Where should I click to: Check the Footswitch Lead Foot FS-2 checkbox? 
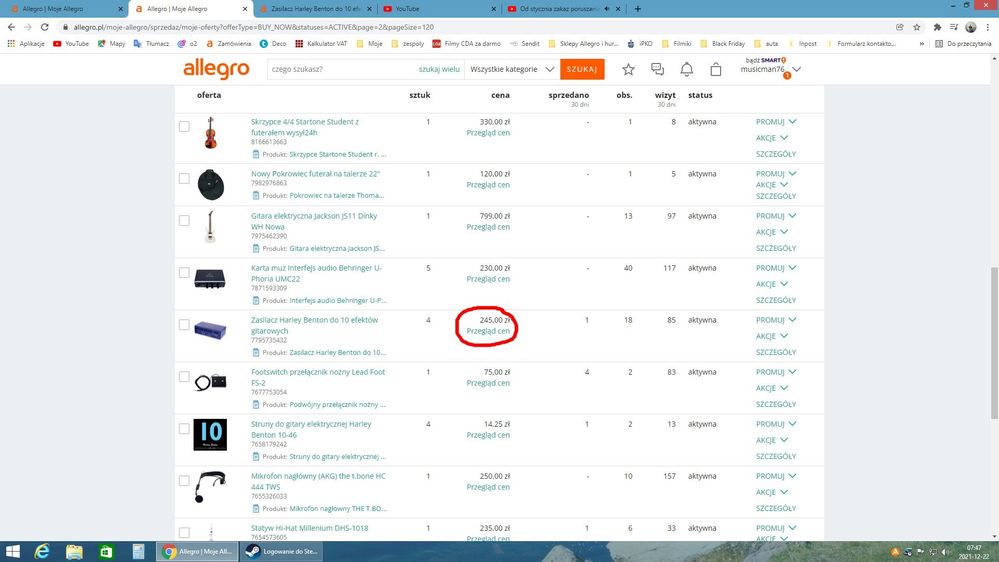184,377
